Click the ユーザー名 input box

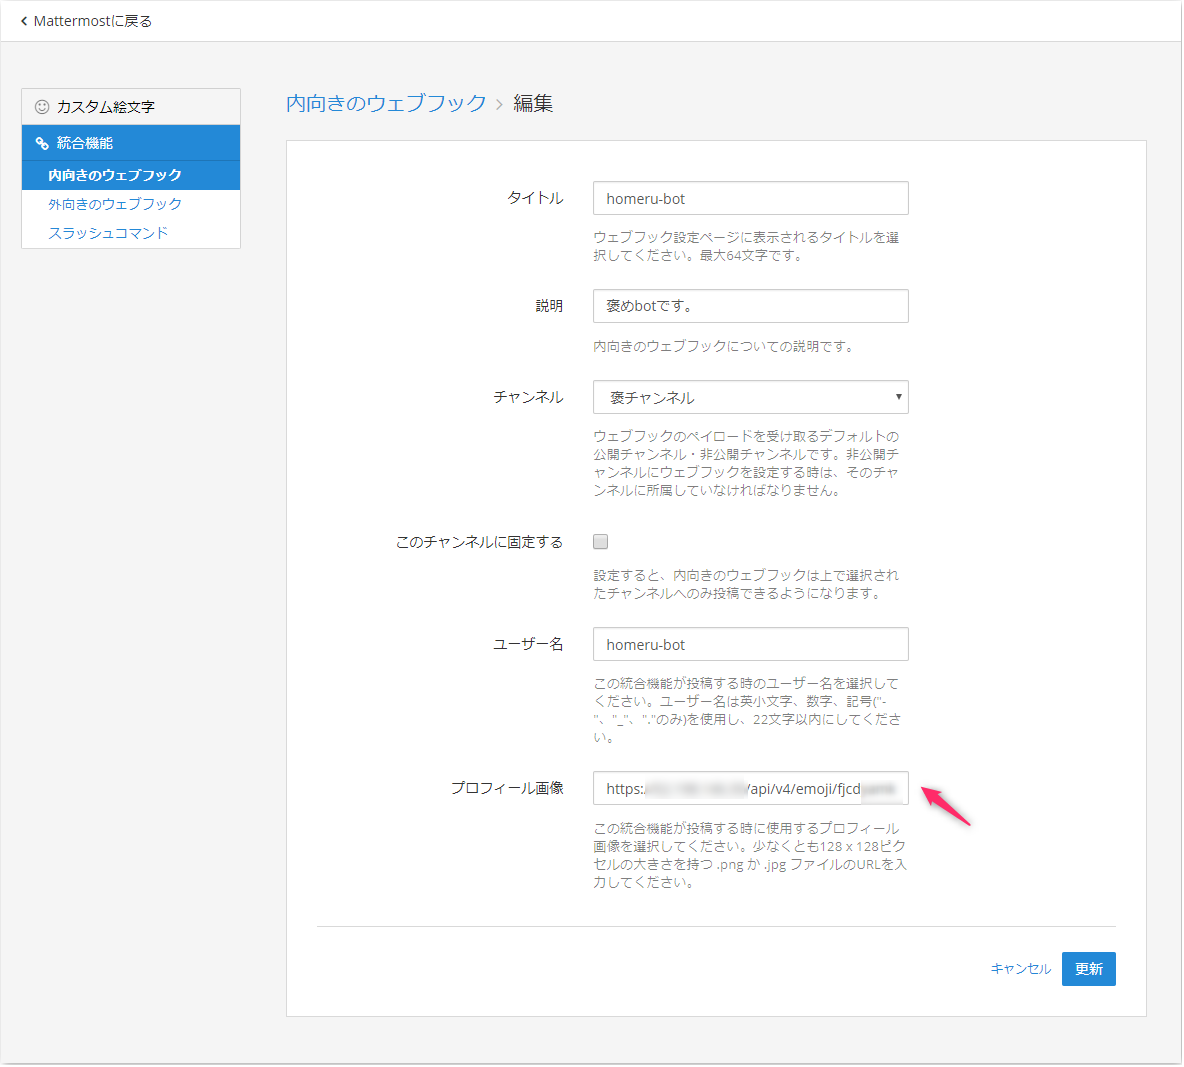pos(751,644)
